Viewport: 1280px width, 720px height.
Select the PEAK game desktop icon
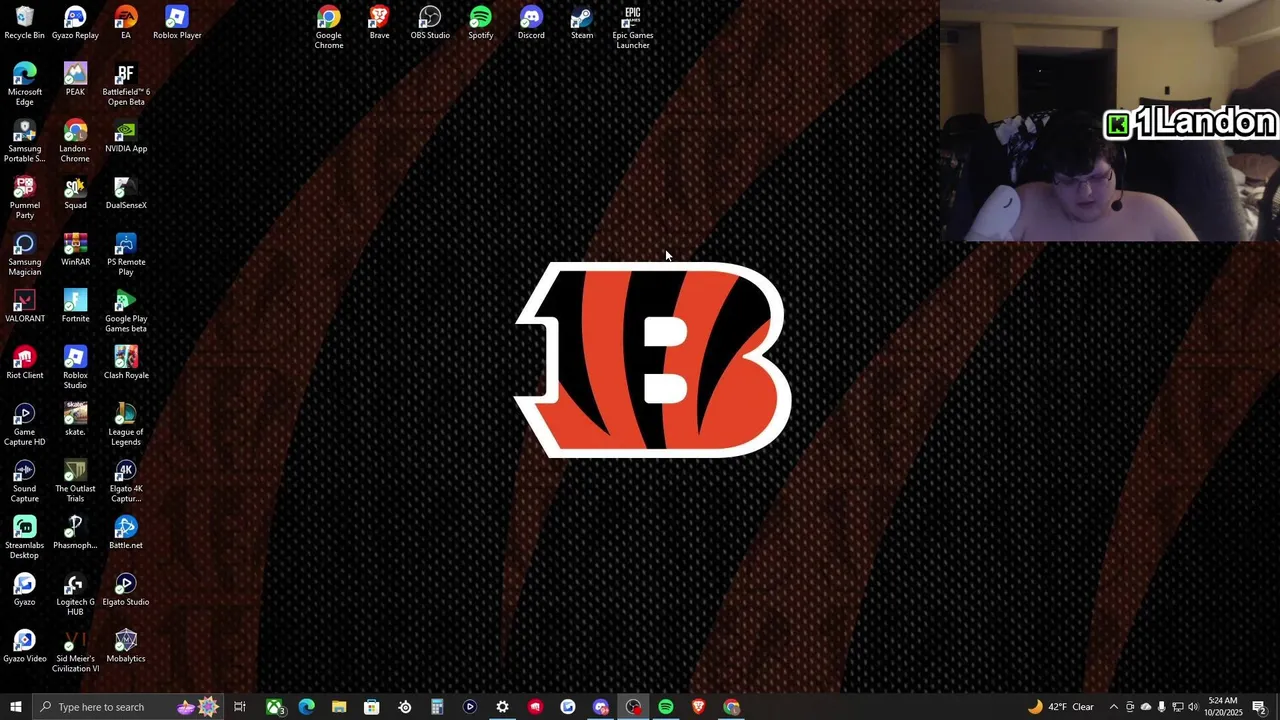(75, 80)
